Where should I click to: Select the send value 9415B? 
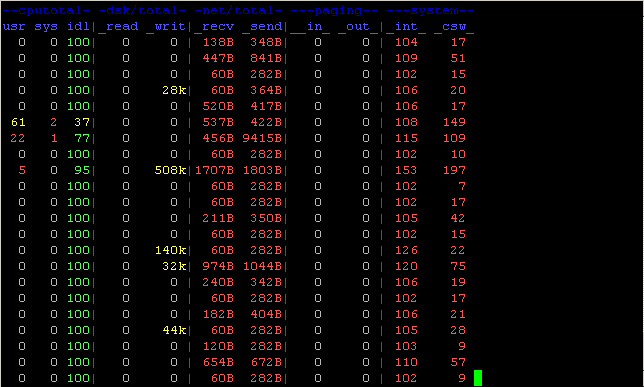tap(262, 138)
